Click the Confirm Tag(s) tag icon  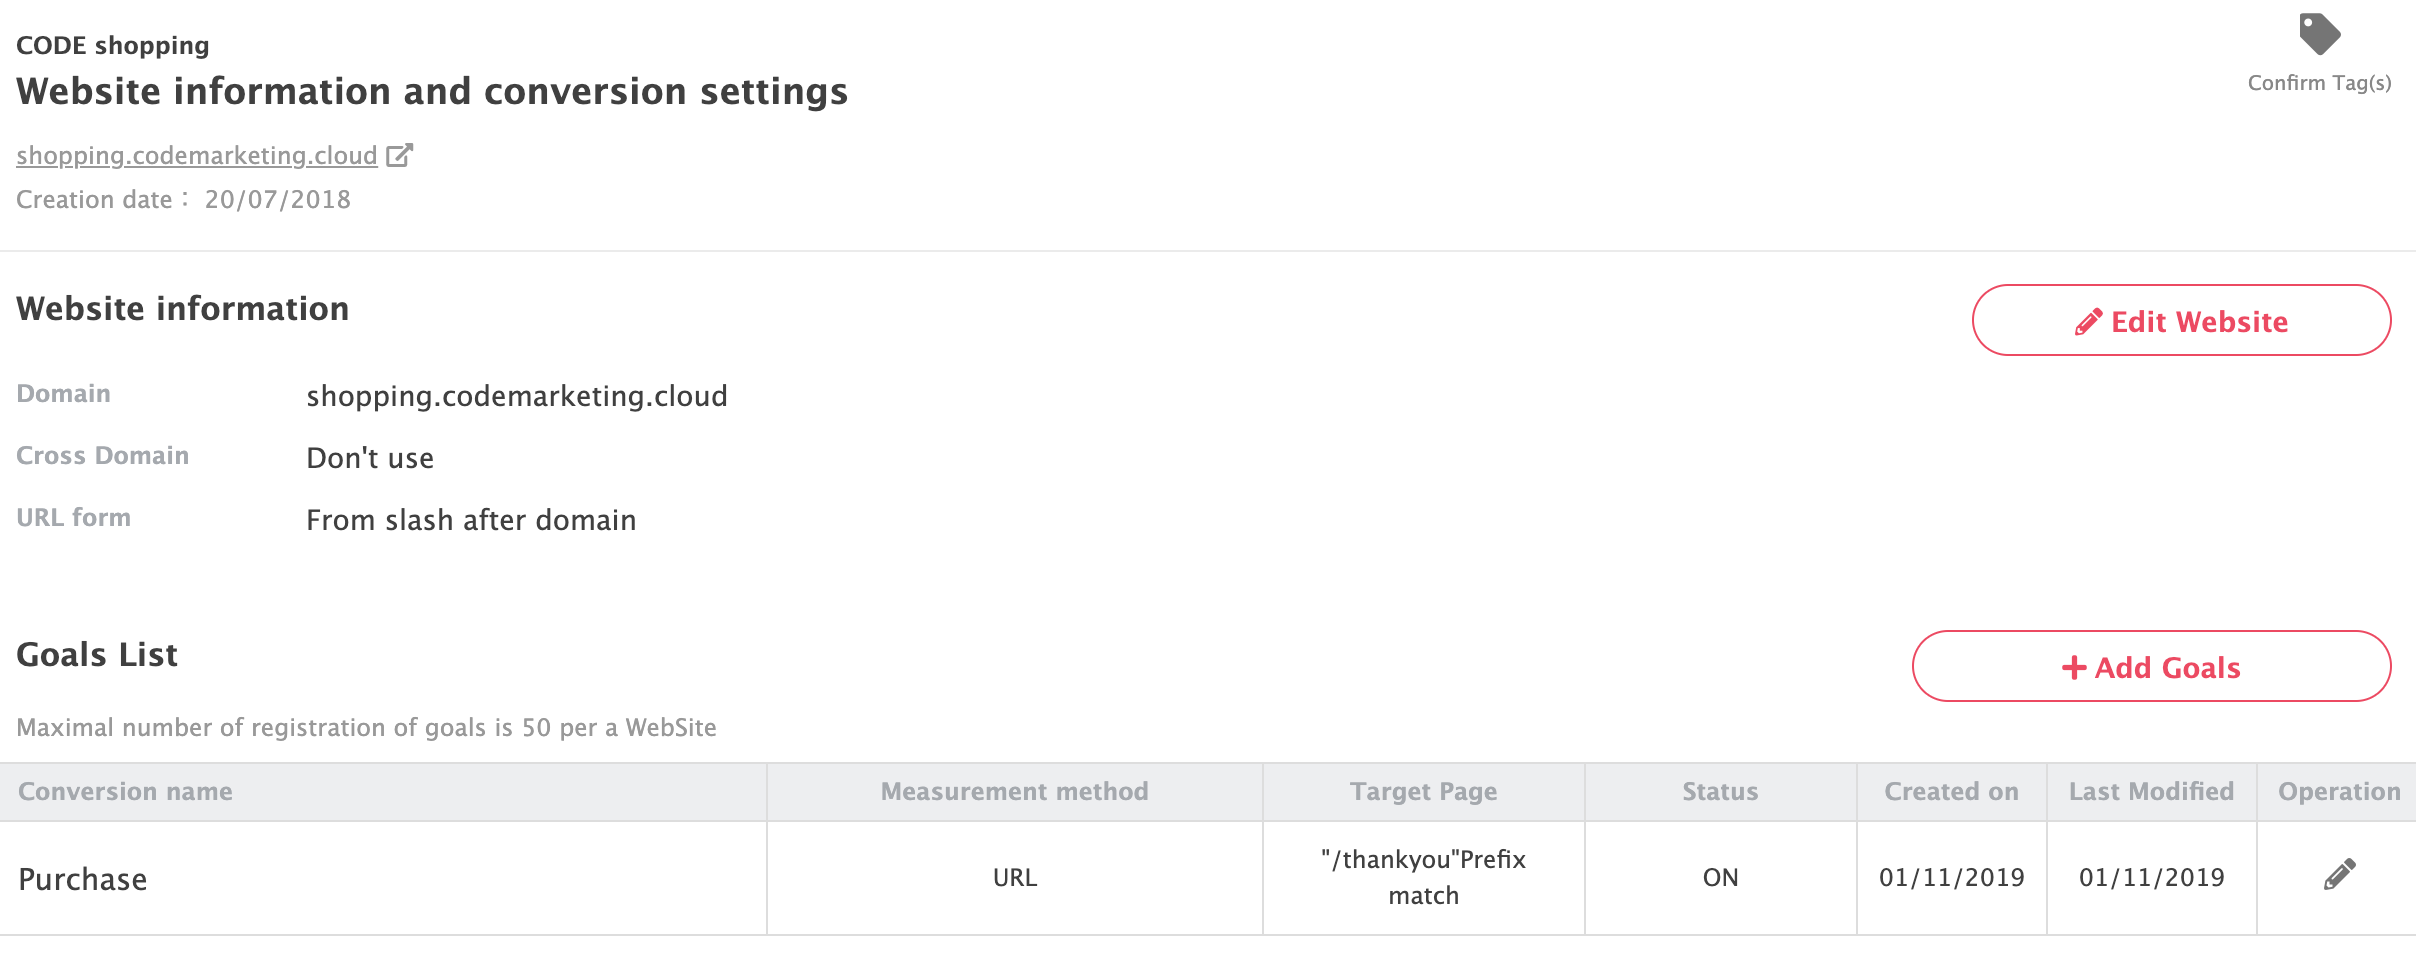[x=2319, y=35]
